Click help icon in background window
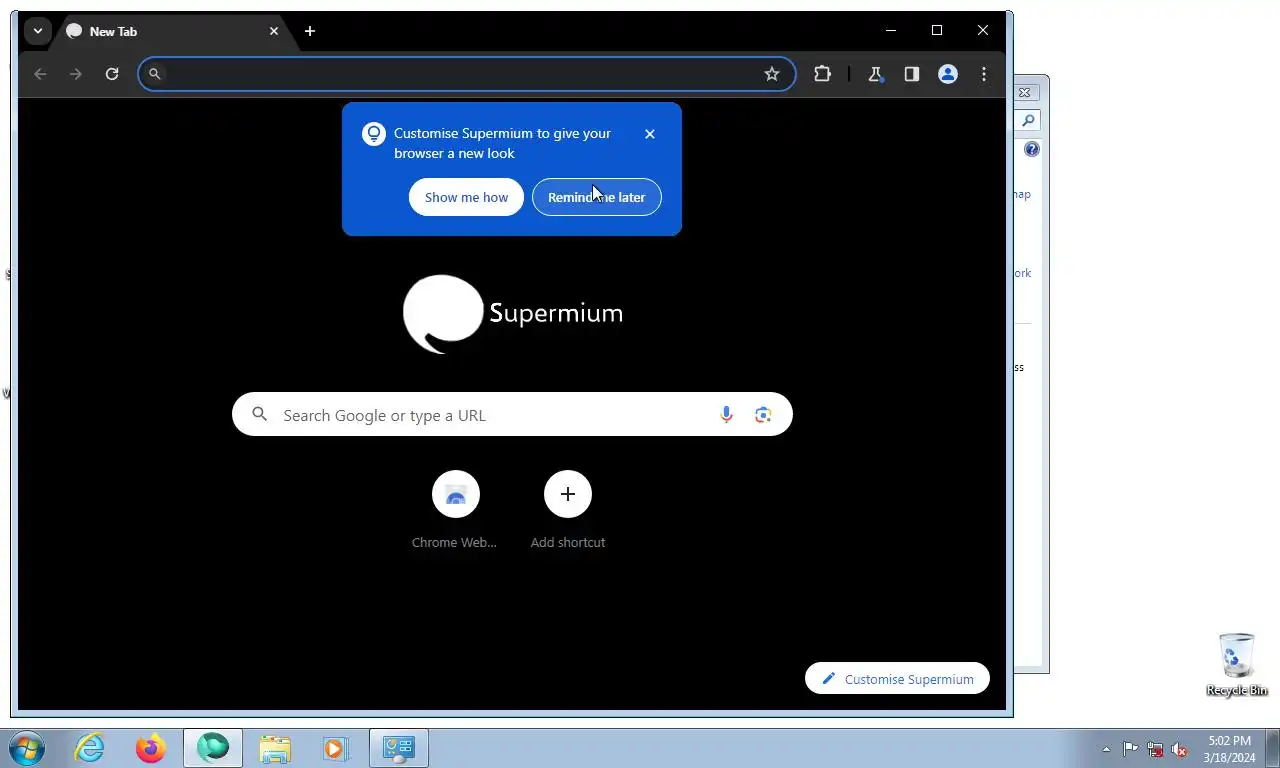This screenshot has height=768, width=1280. tap(1031, 149)
